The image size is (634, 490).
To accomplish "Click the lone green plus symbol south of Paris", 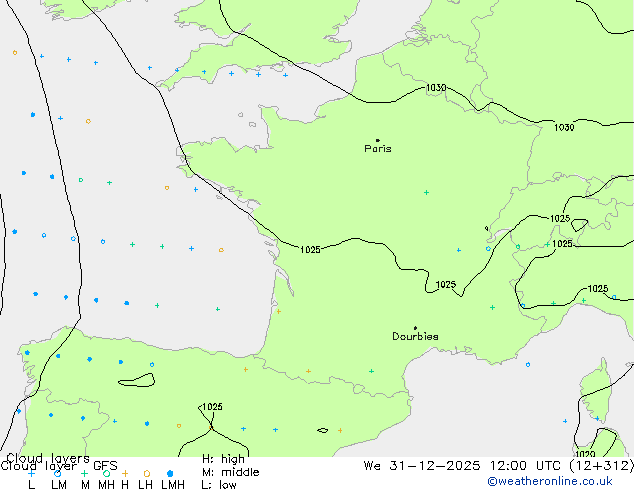I will [x=426, y=192].
